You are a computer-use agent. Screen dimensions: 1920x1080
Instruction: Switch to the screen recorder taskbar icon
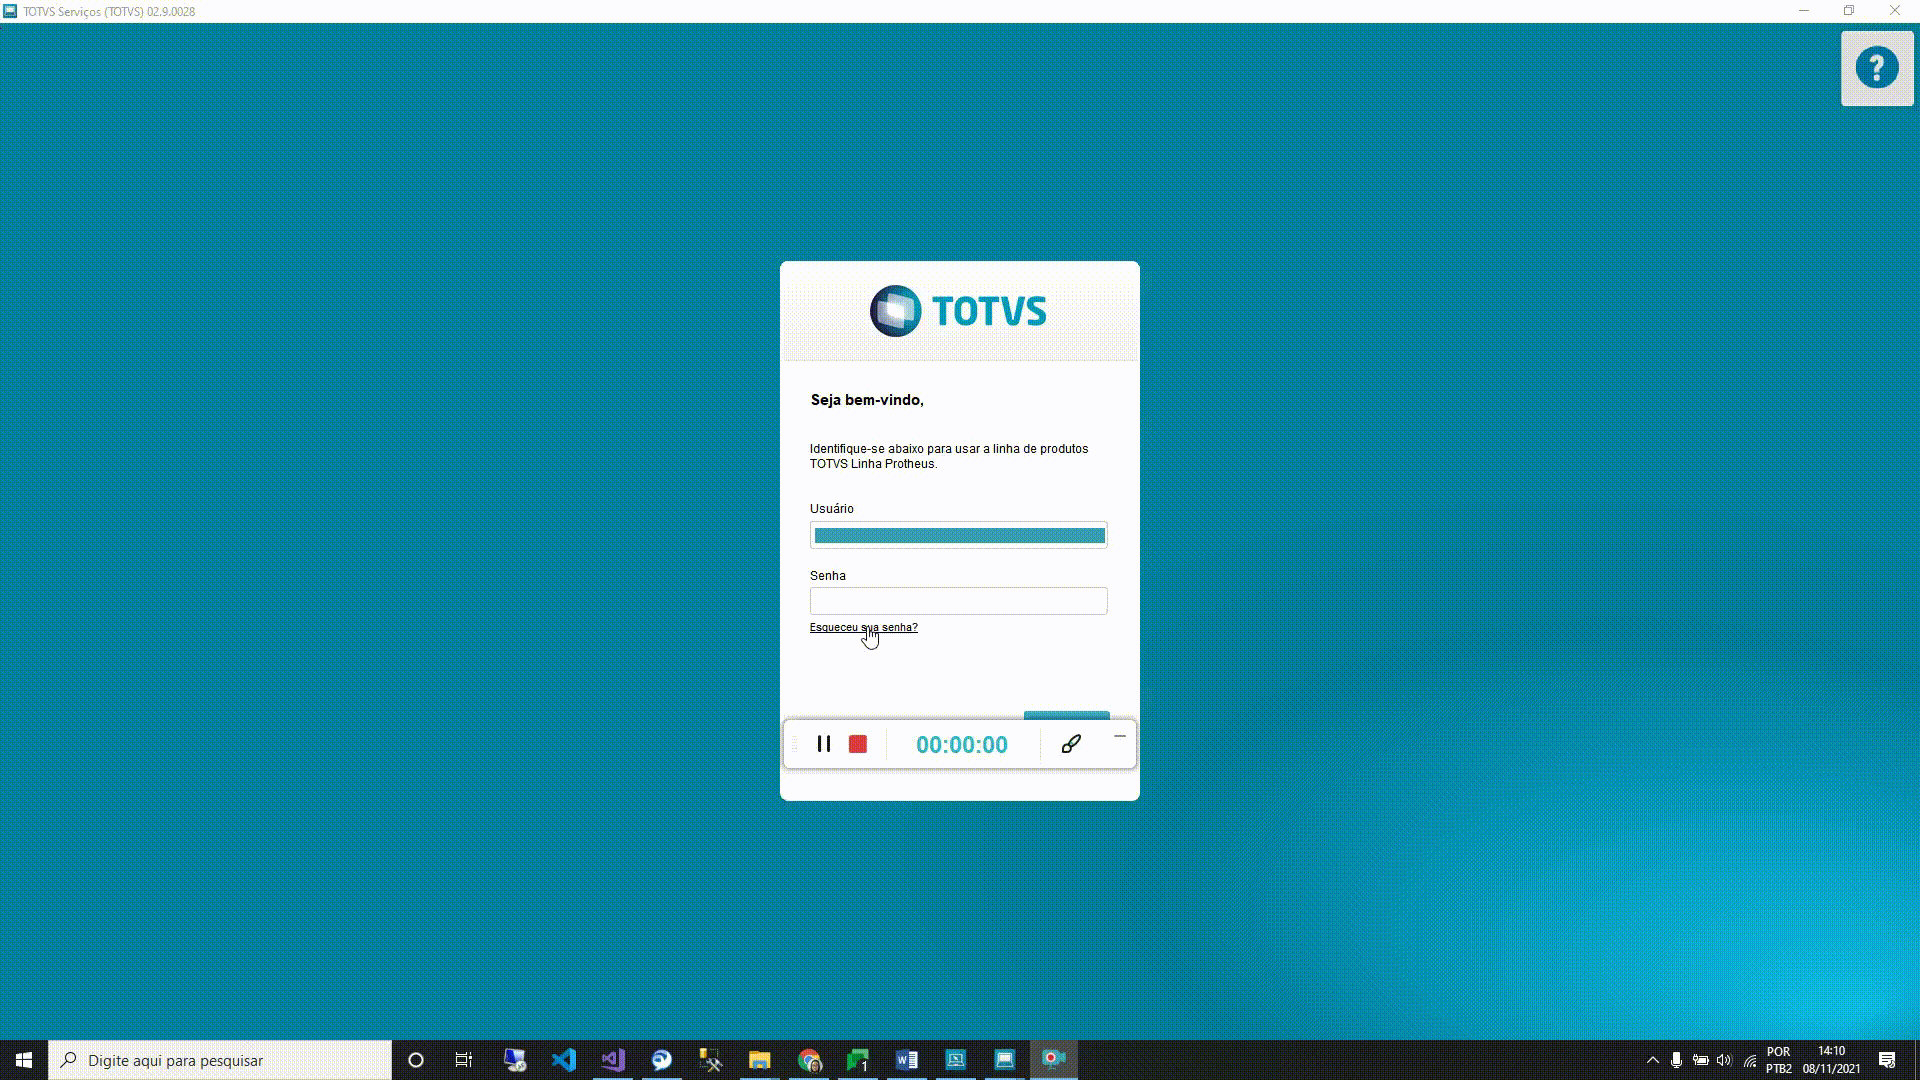pos(1054,1060)
